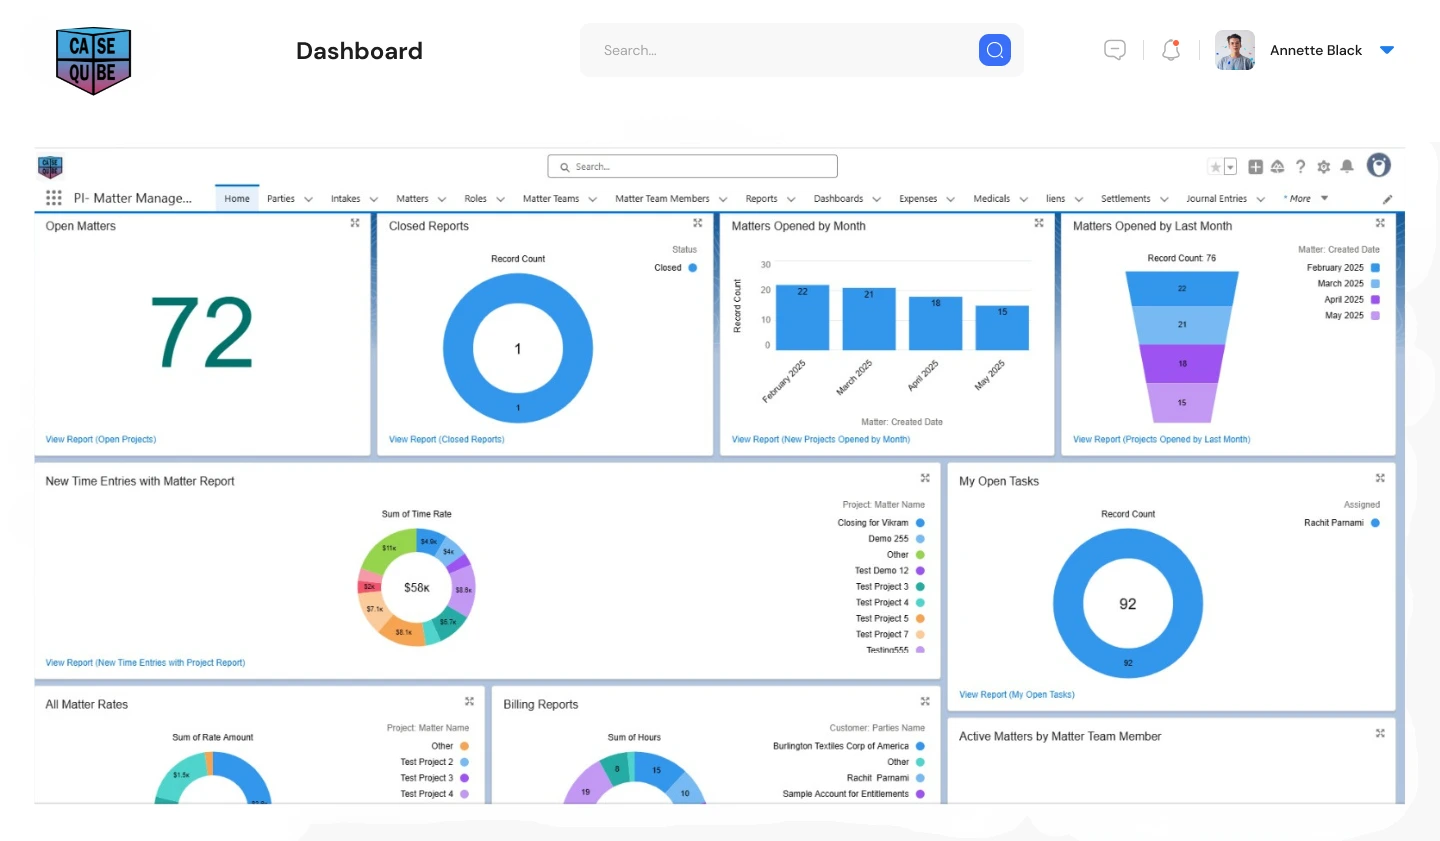The width and height of the screenshot is (1440, 841).
Task: Expand the Matters Opened by Month widget
Action: click(x=1039, y=223)
